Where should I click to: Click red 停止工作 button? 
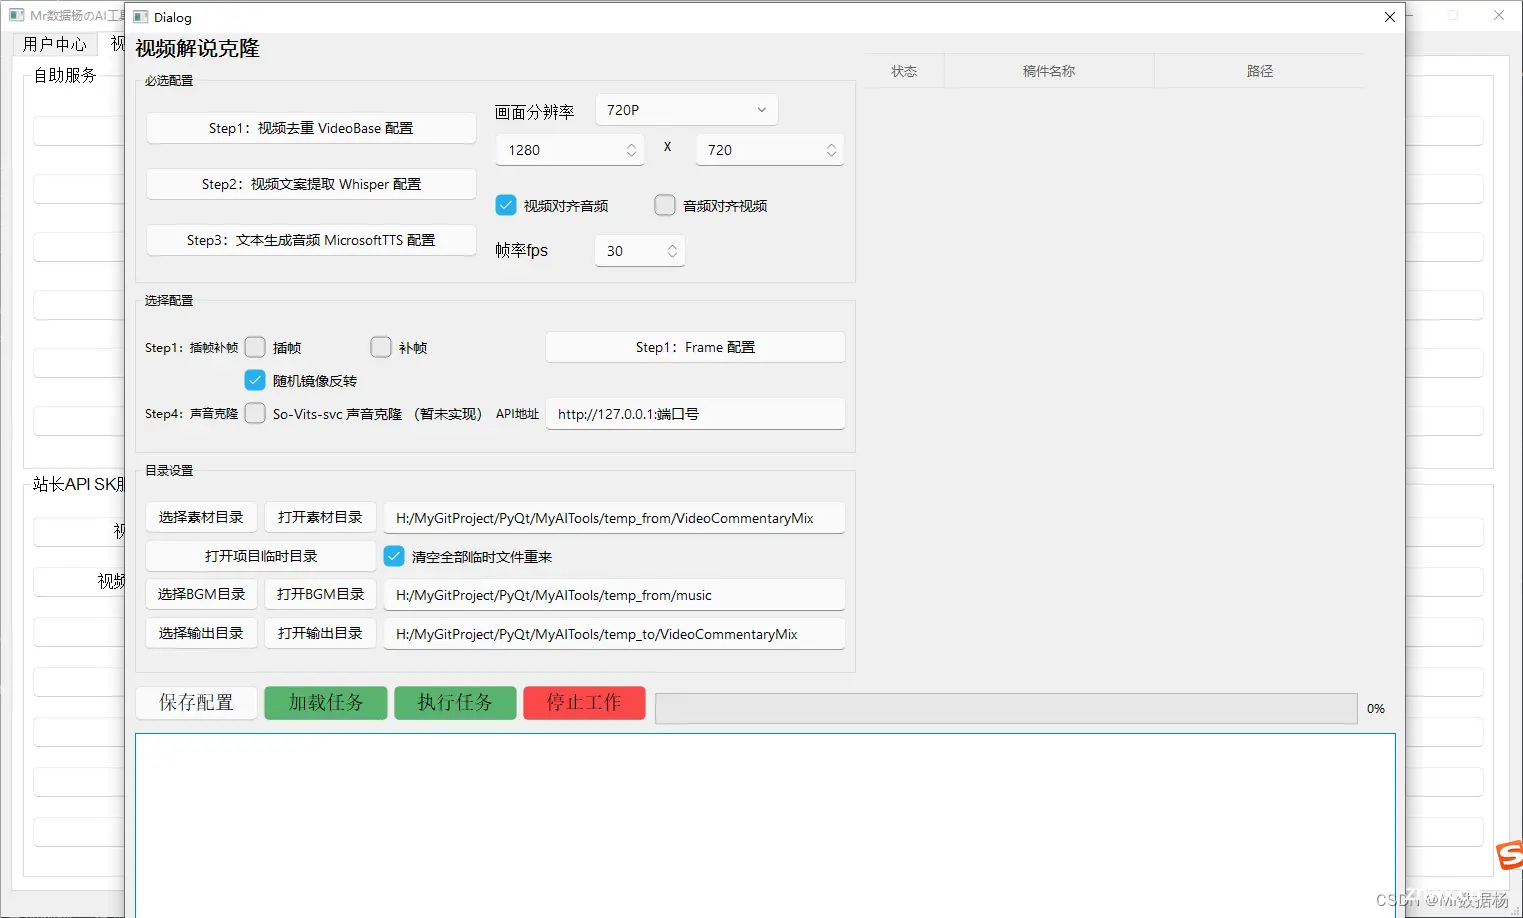coord(584,703)
